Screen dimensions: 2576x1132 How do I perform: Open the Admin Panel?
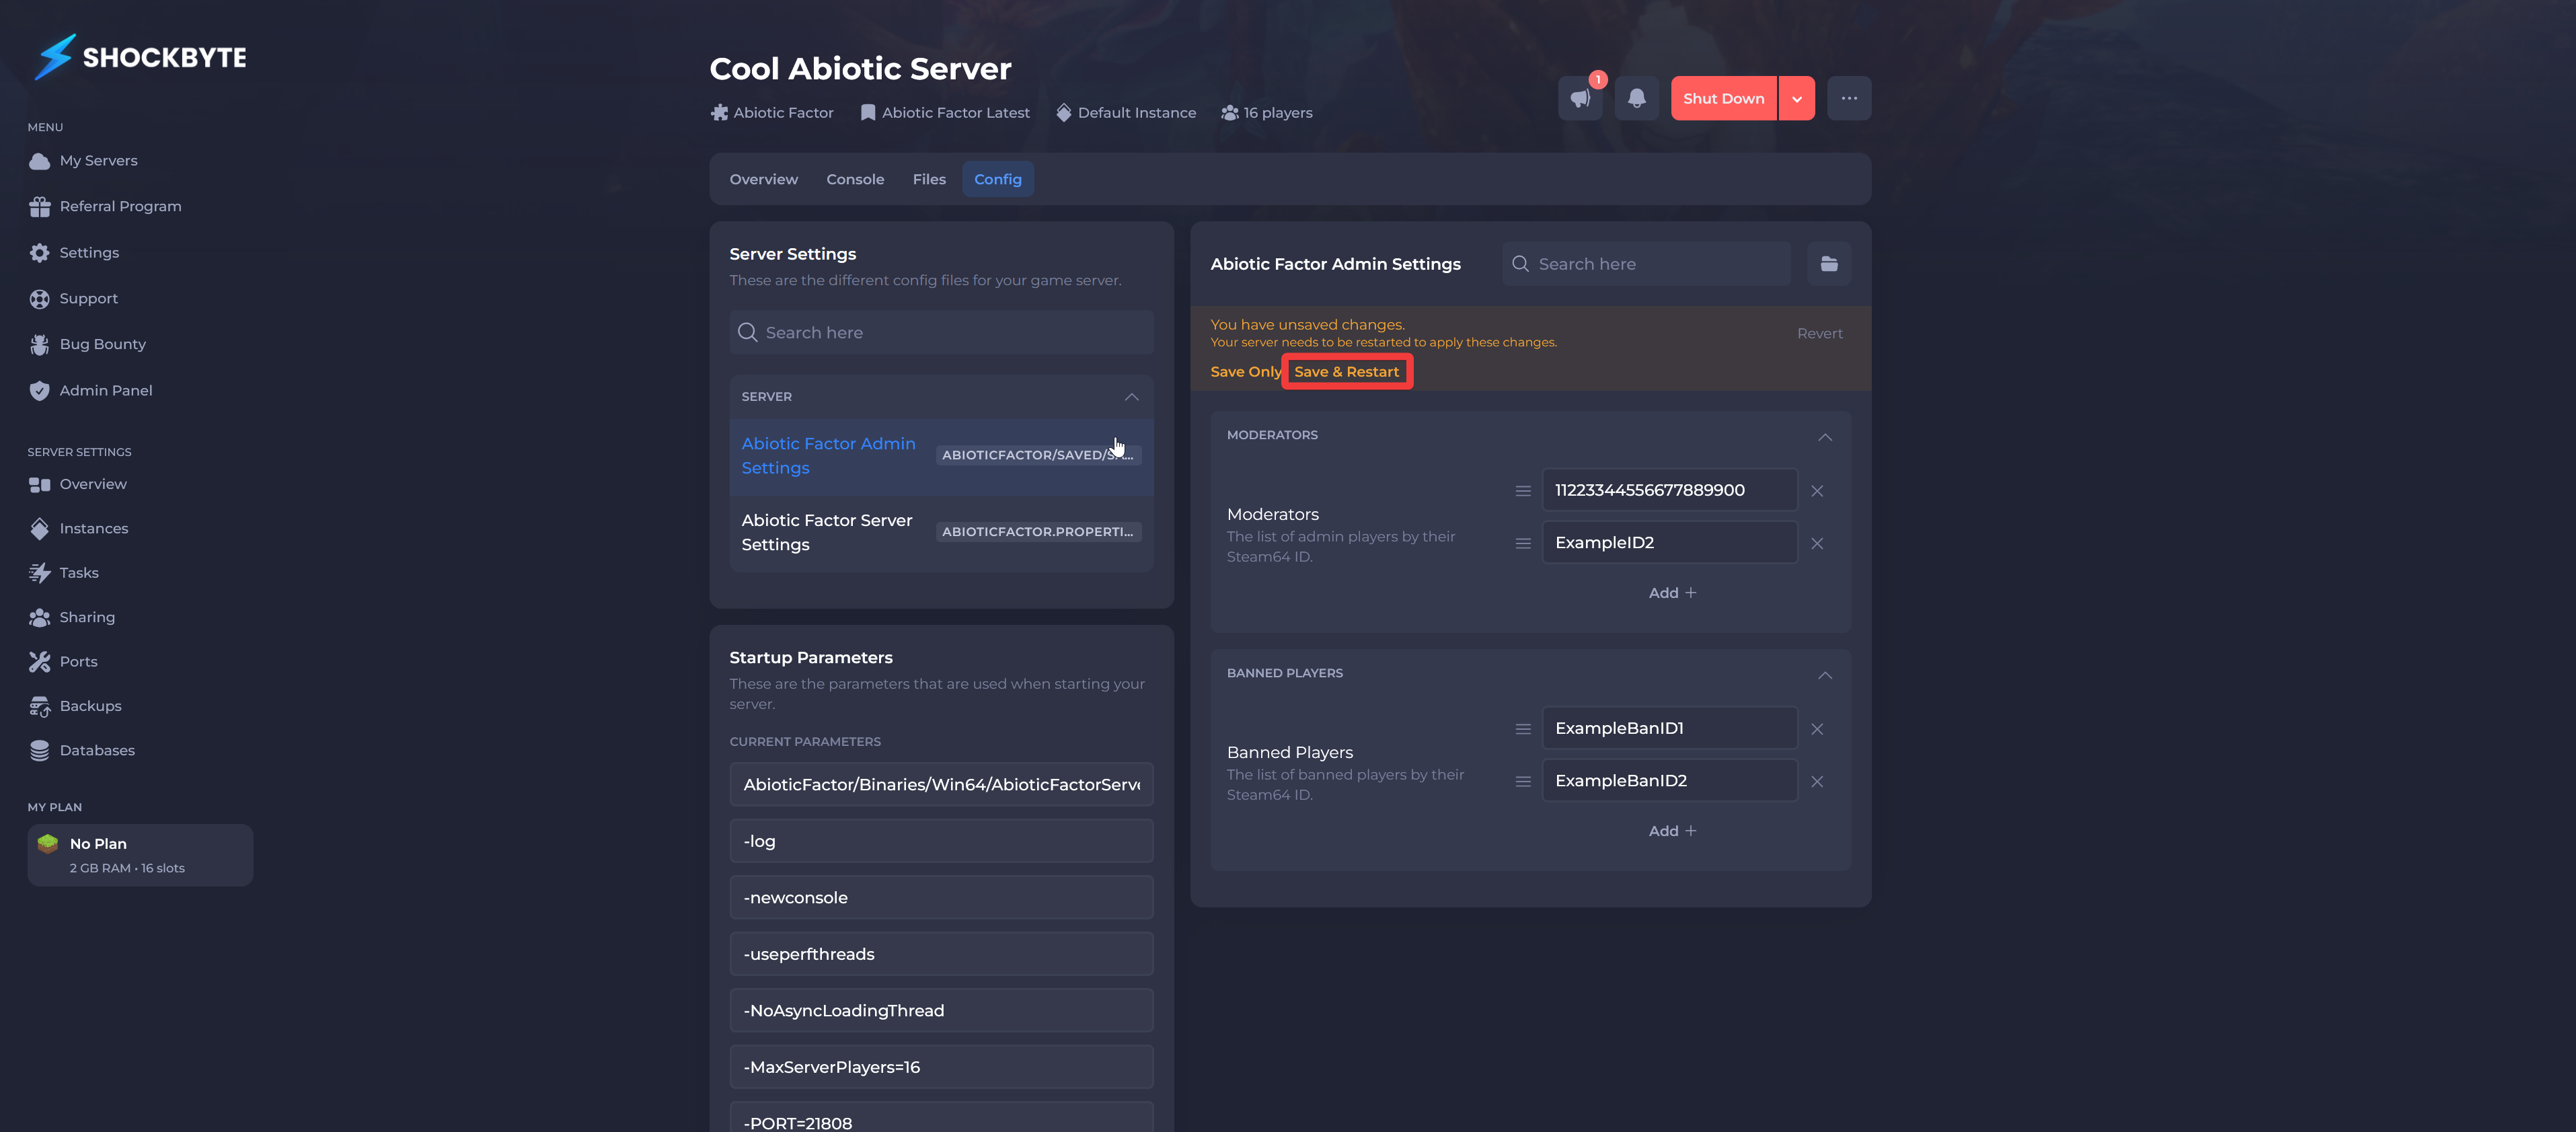pos(91,390)
